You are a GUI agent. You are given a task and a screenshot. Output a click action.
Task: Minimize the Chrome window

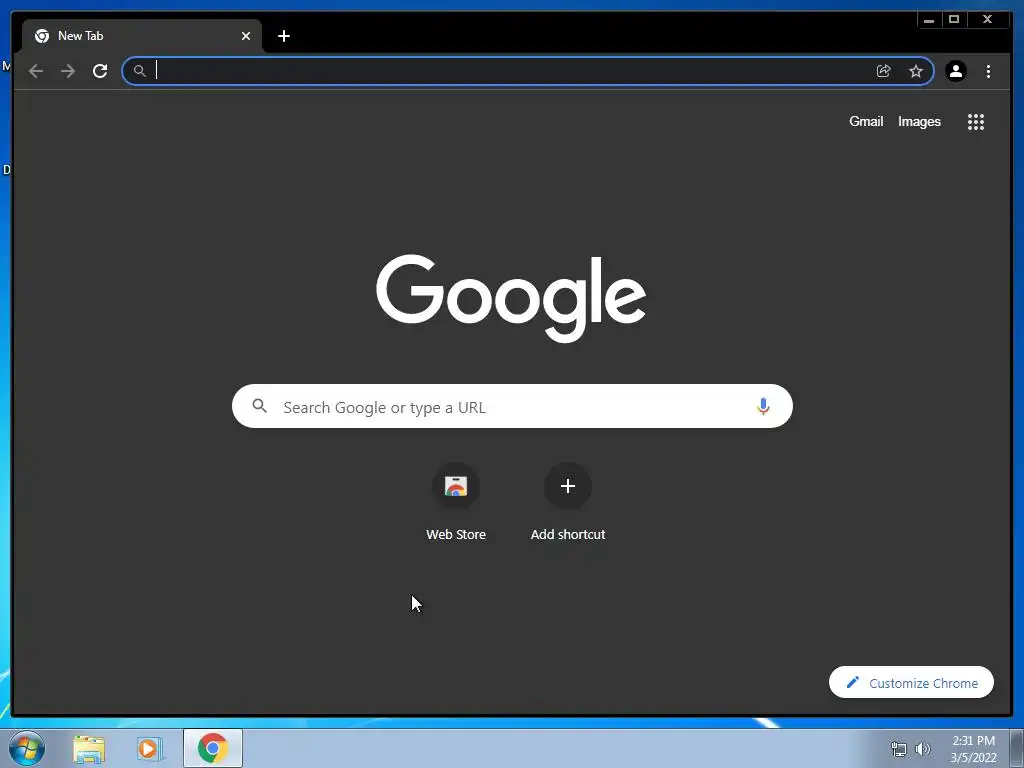coord(929,20)
